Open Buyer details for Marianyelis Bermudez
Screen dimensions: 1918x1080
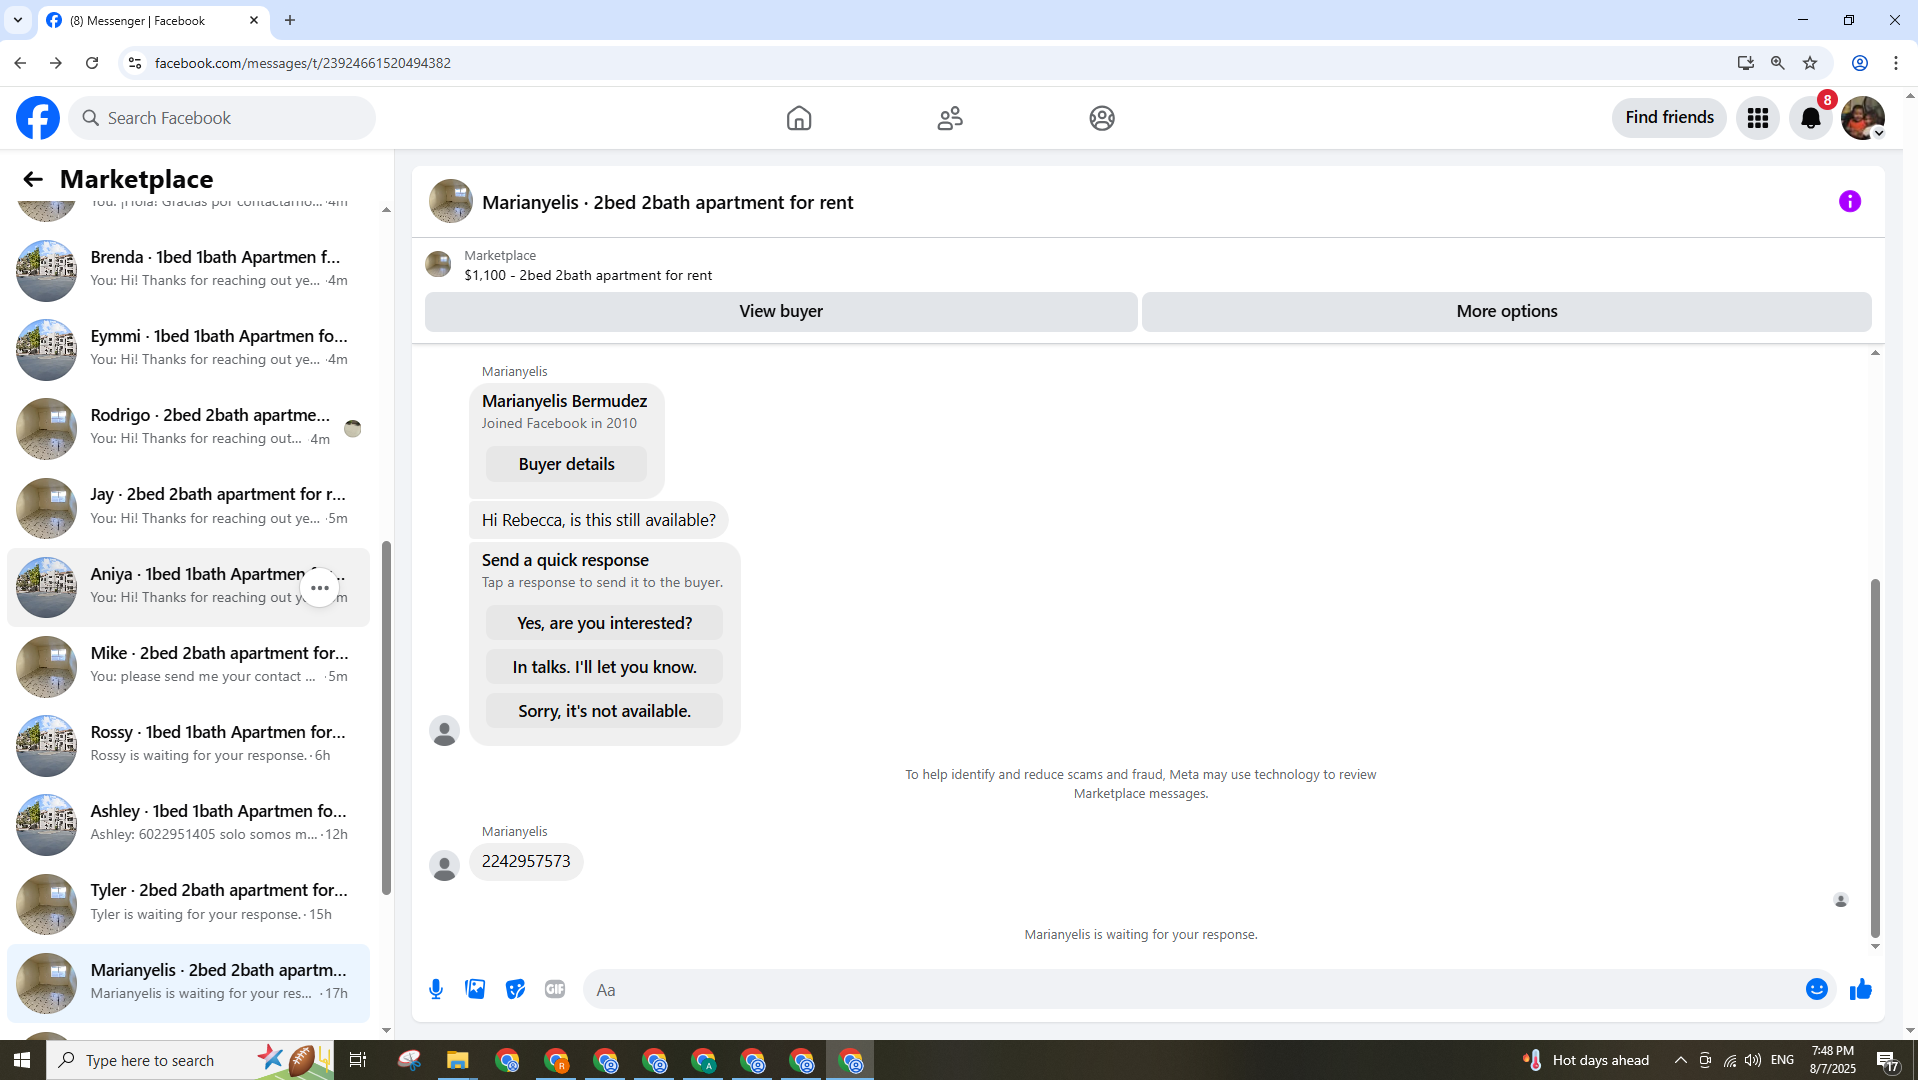click(x=566, y=464)
